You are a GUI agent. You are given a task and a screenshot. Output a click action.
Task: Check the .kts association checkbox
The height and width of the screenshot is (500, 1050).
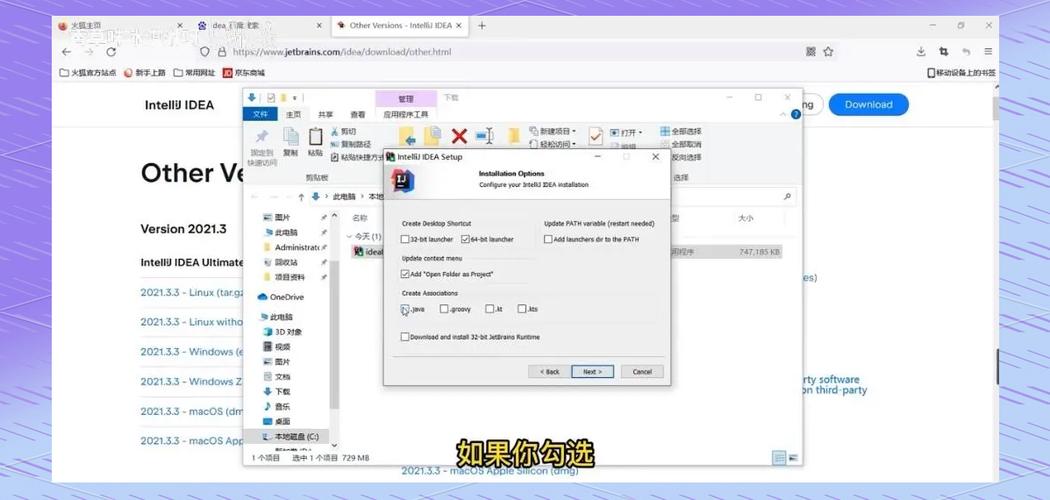(522, 309)
